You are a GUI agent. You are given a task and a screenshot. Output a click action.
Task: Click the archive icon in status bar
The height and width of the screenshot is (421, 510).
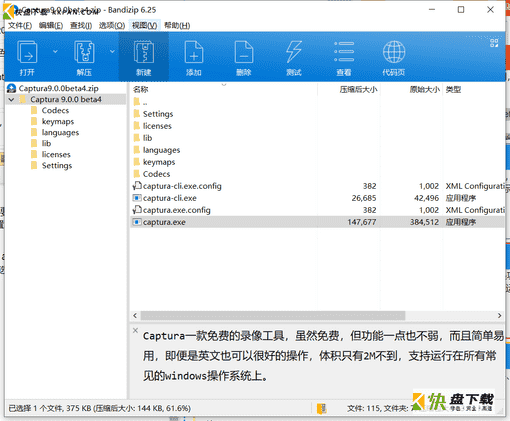322,408
